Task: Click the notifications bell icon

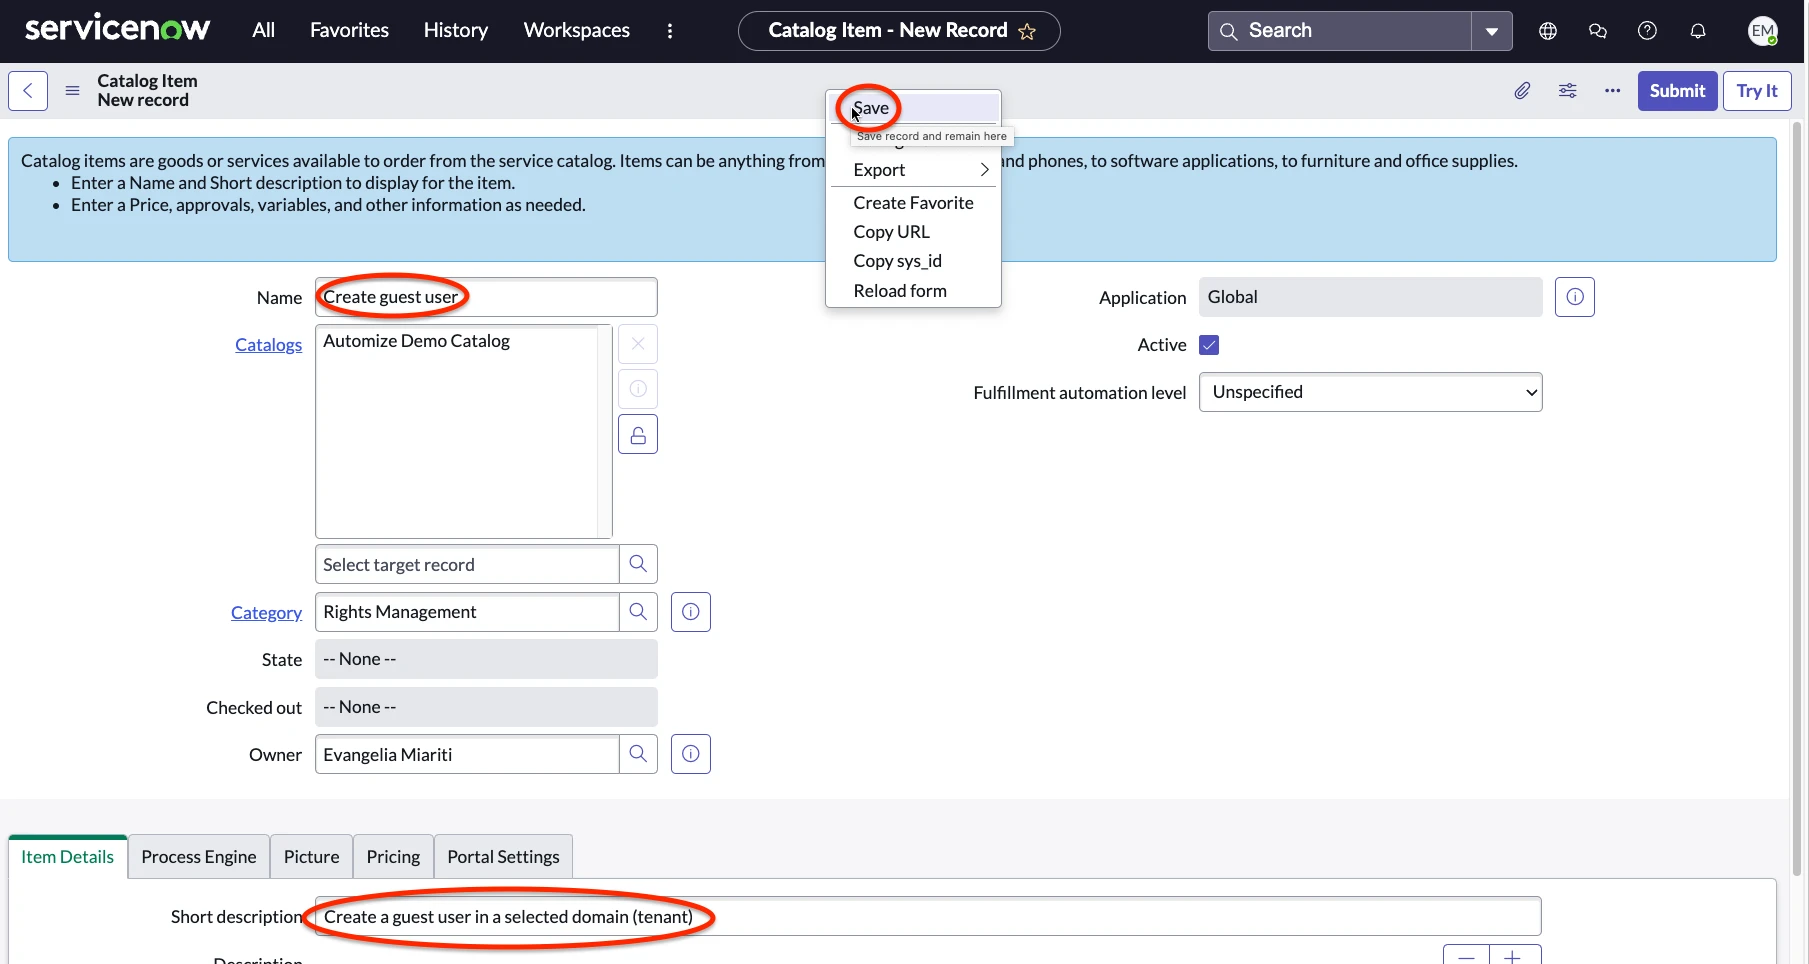Action: pyautogui.click(x=1697, y=30)
